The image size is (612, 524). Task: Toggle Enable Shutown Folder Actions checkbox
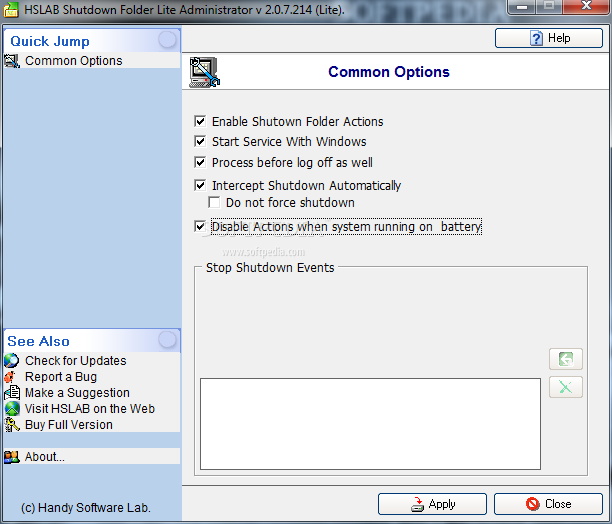[200, 121]
